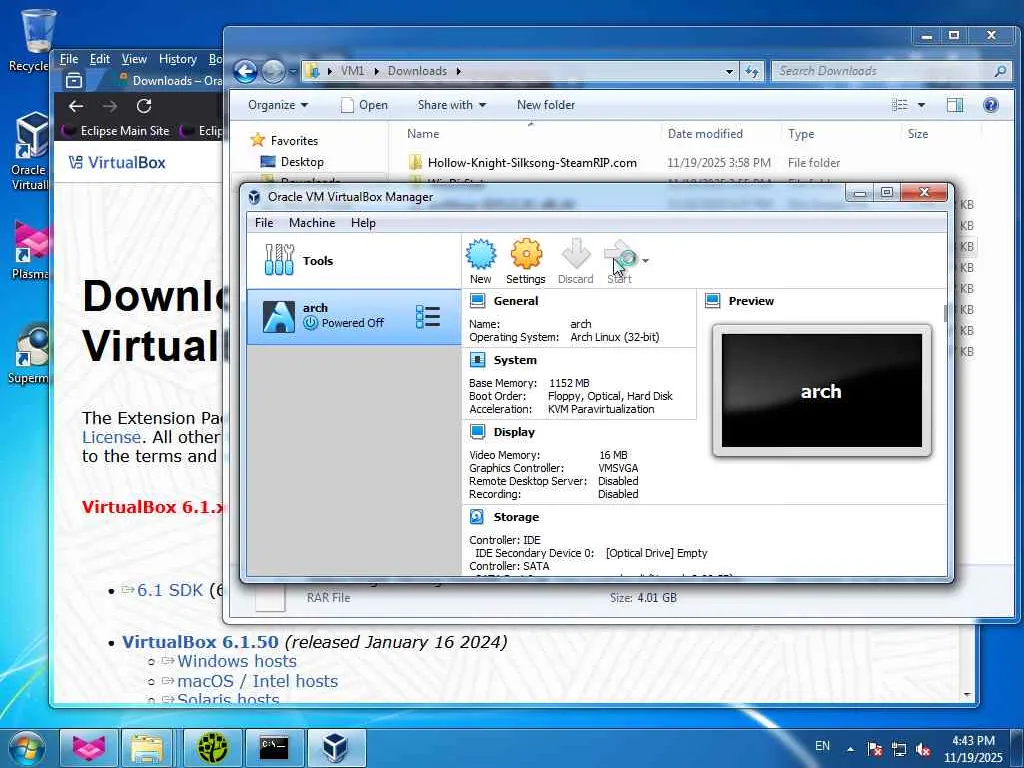Screen dimensions: 1024x768
Task: Click Open in Explorer toolbar
Action: point(364,105)
